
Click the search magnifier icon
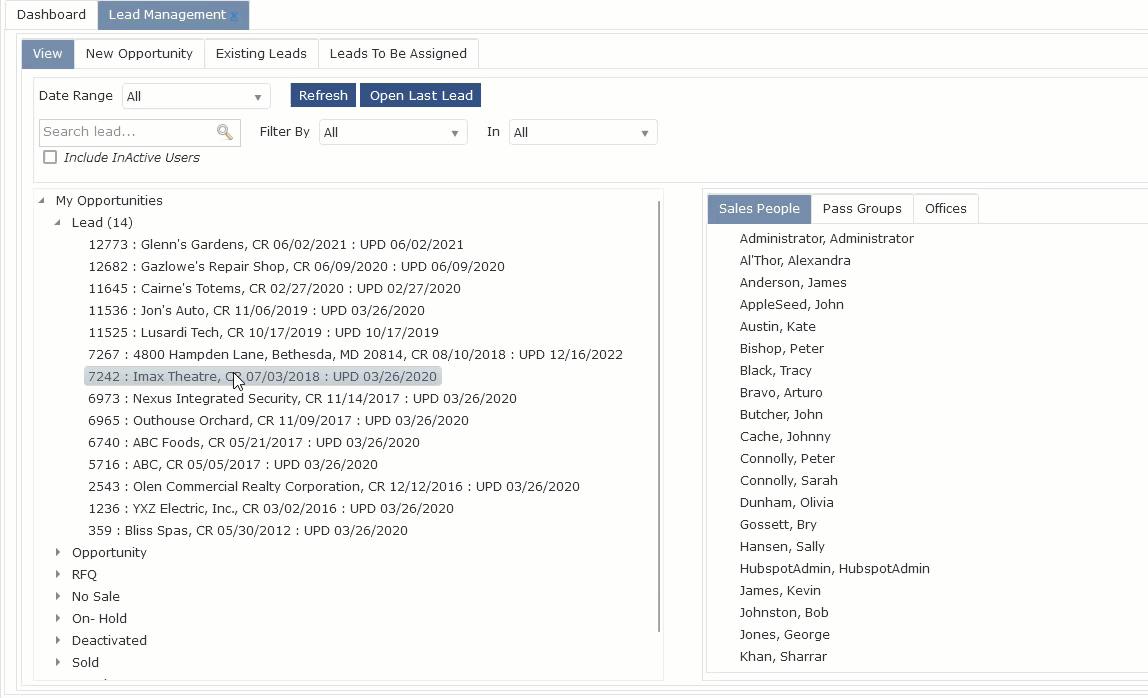pyautogui.click(x=225, y=132)
